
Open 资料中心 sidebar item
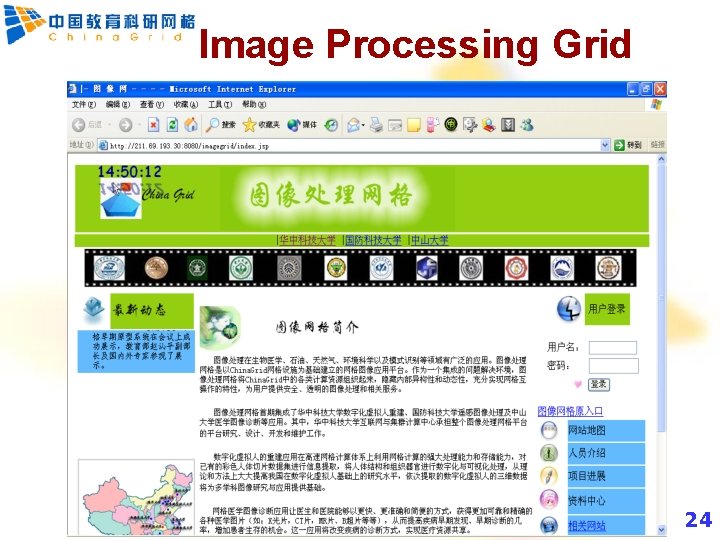pyautogui.click(x=606, y=501)
